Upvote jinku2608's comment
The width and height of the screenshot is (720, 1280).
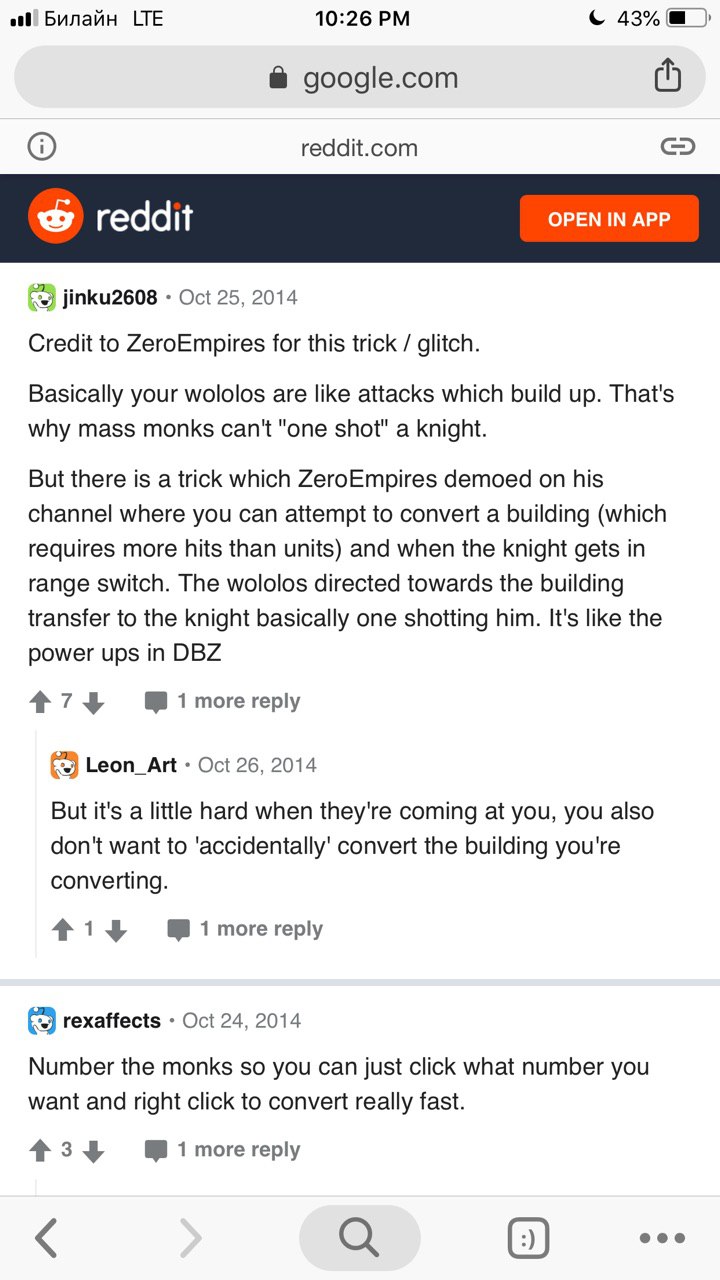click(40, 702)
